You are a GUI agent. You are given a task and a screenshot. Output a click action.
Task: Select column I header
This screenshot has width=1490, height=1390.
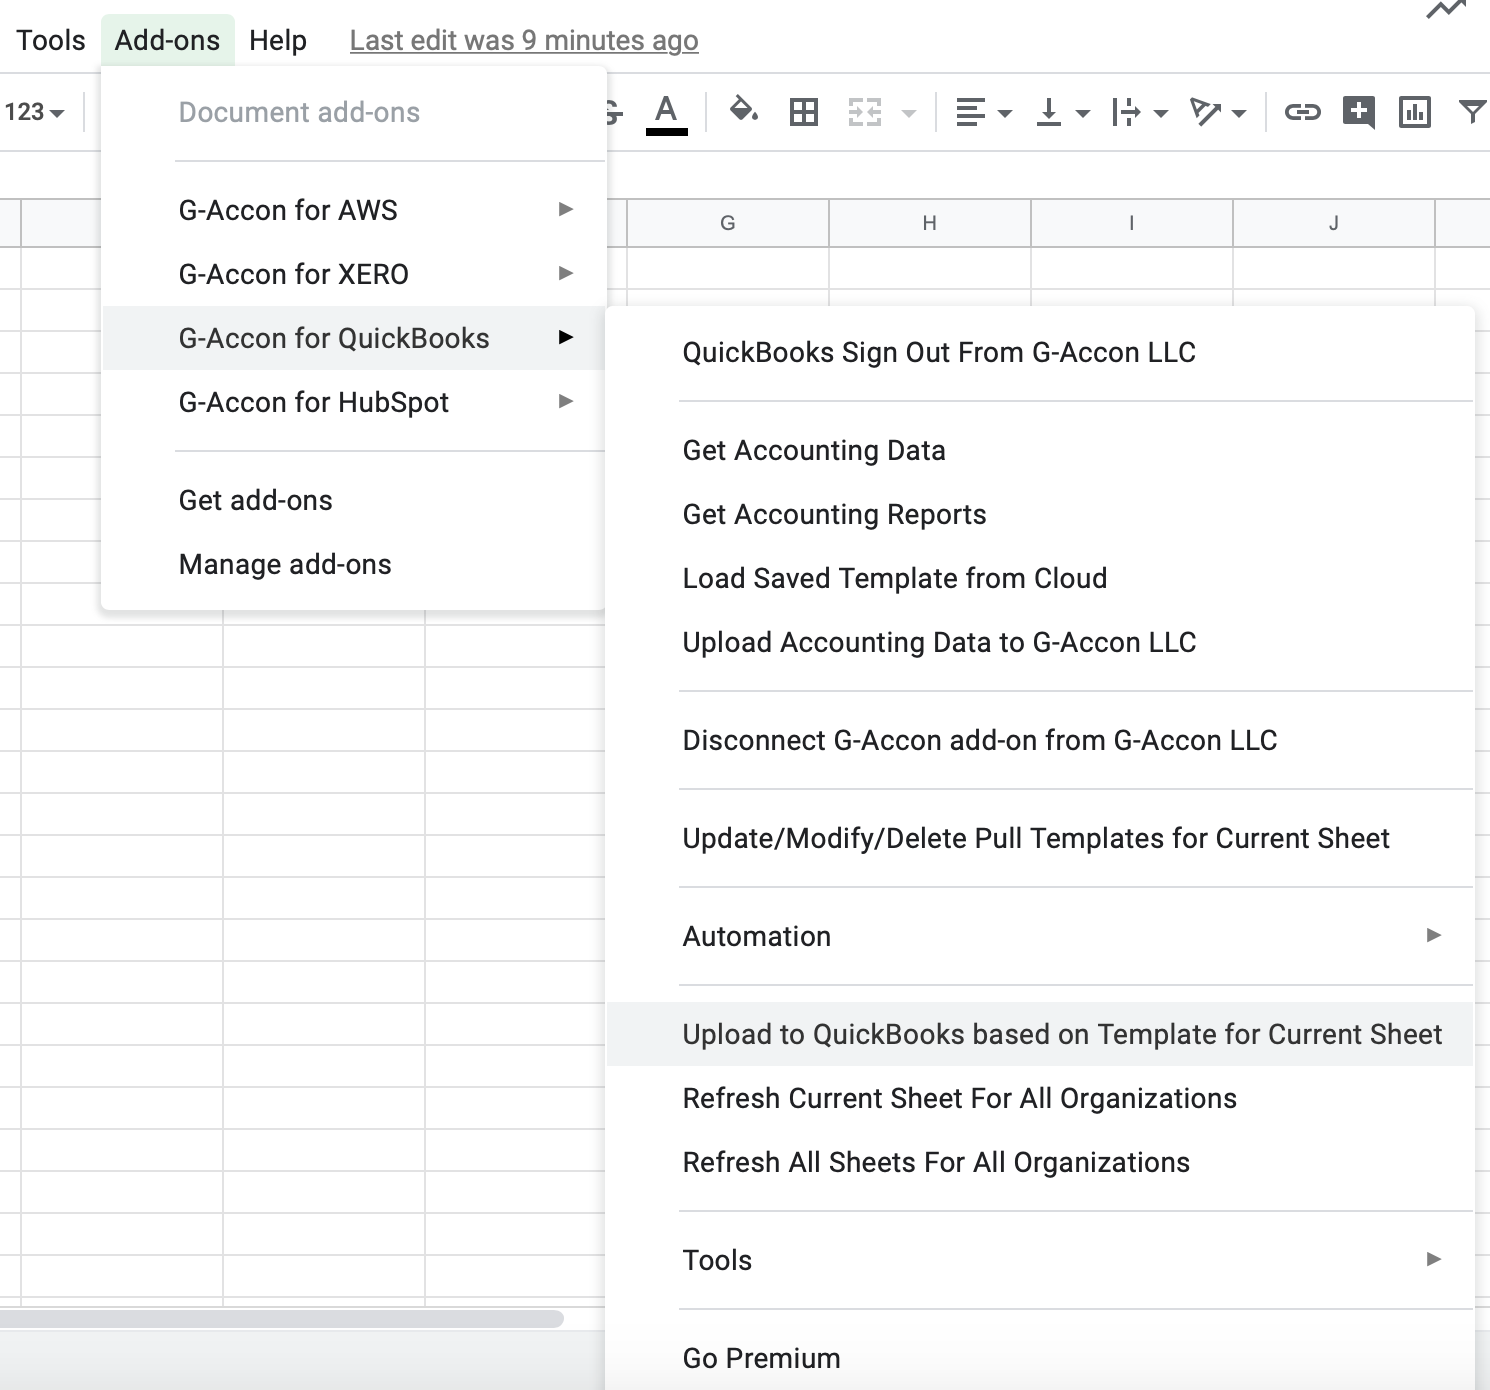pos(1132,223)
